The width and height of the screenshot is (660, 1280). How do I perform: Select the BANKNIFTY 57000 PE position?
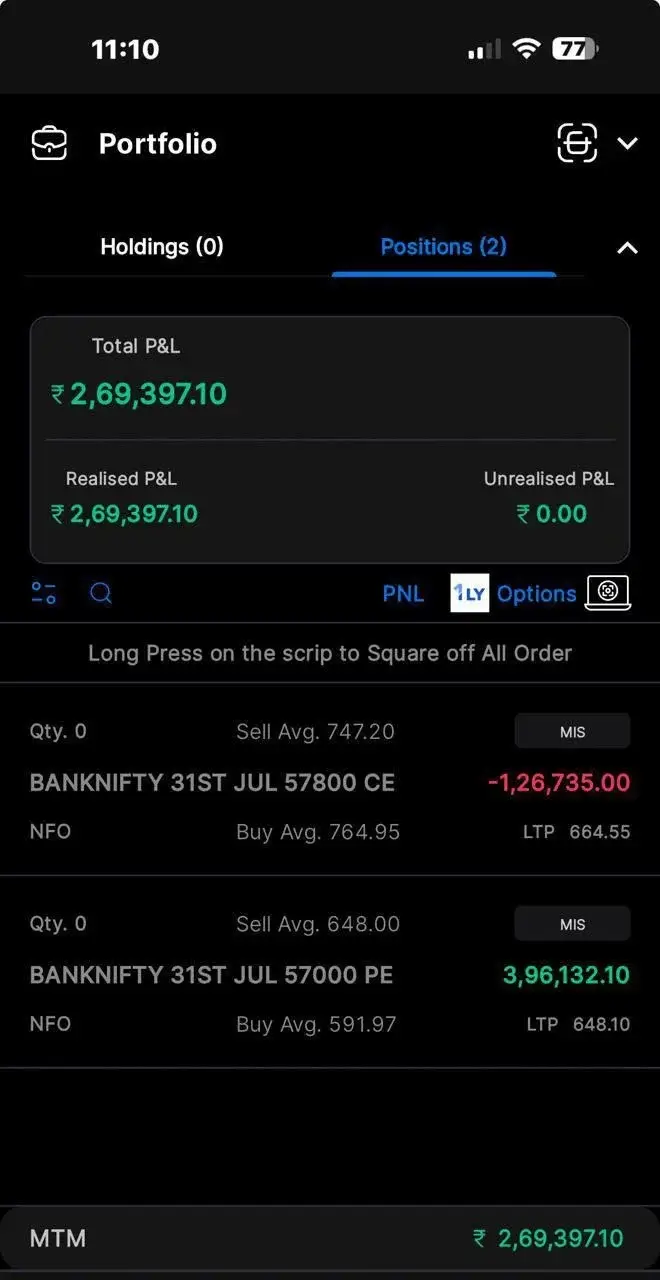pos(330,972)
